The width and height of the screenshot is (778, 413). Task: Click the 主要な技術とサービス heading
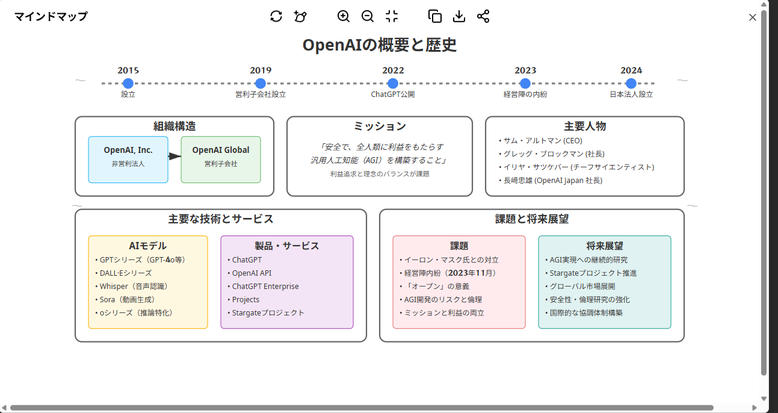pos(221,219)
